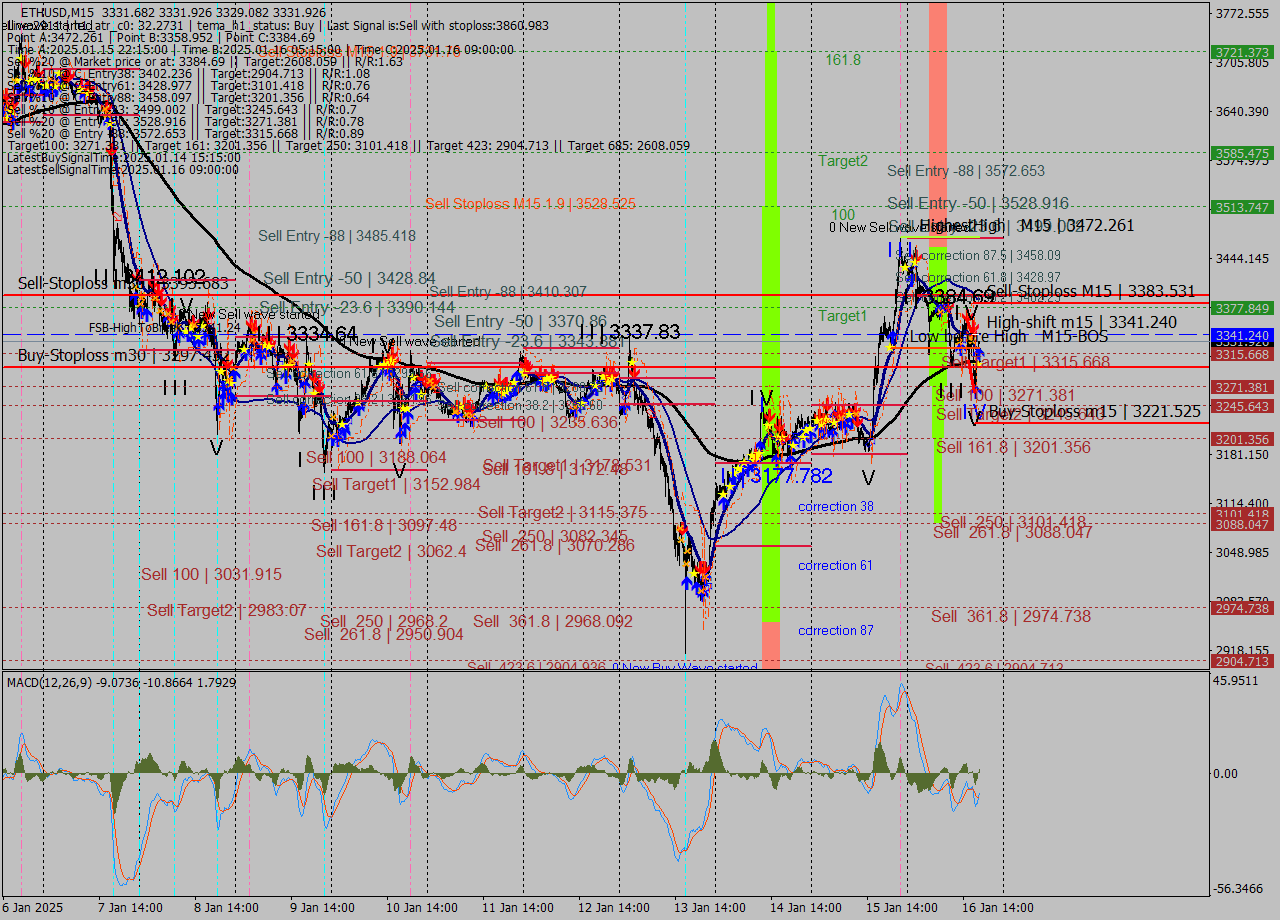1280x920 pixels.
Task: Click the '16 Jan 14:00' time axis label
Action: pyautogui.click(x=996, y=908)
